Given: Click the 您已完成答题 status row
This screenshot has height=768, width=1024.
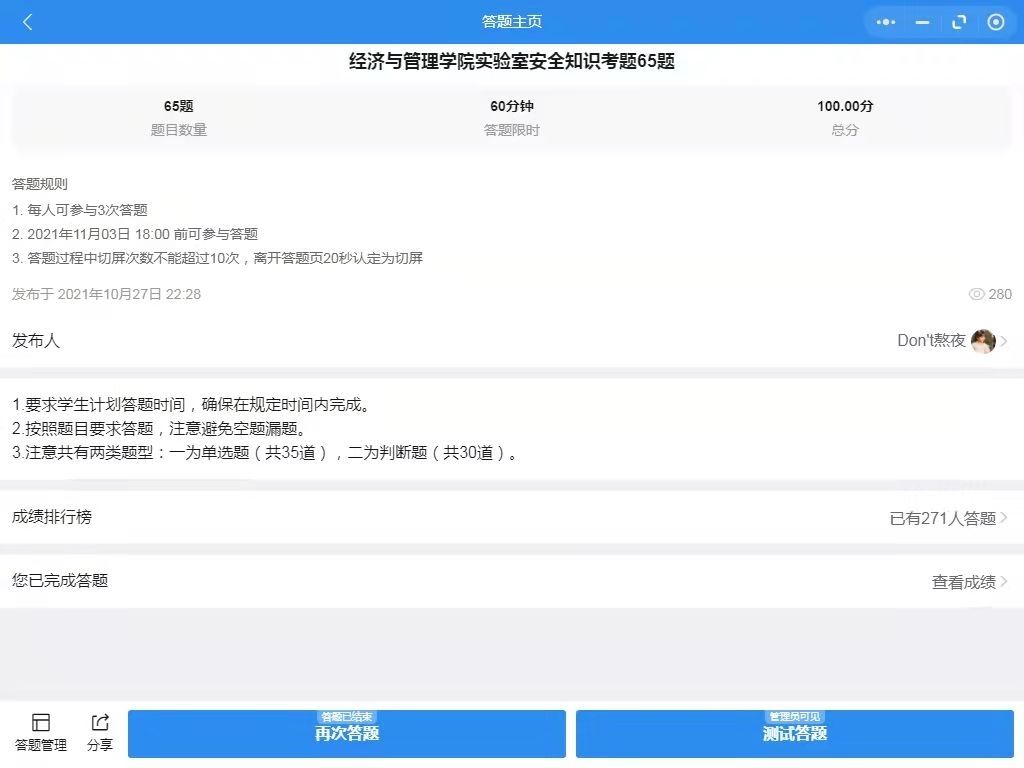Looking at the screenshot, I should point(60,581).
